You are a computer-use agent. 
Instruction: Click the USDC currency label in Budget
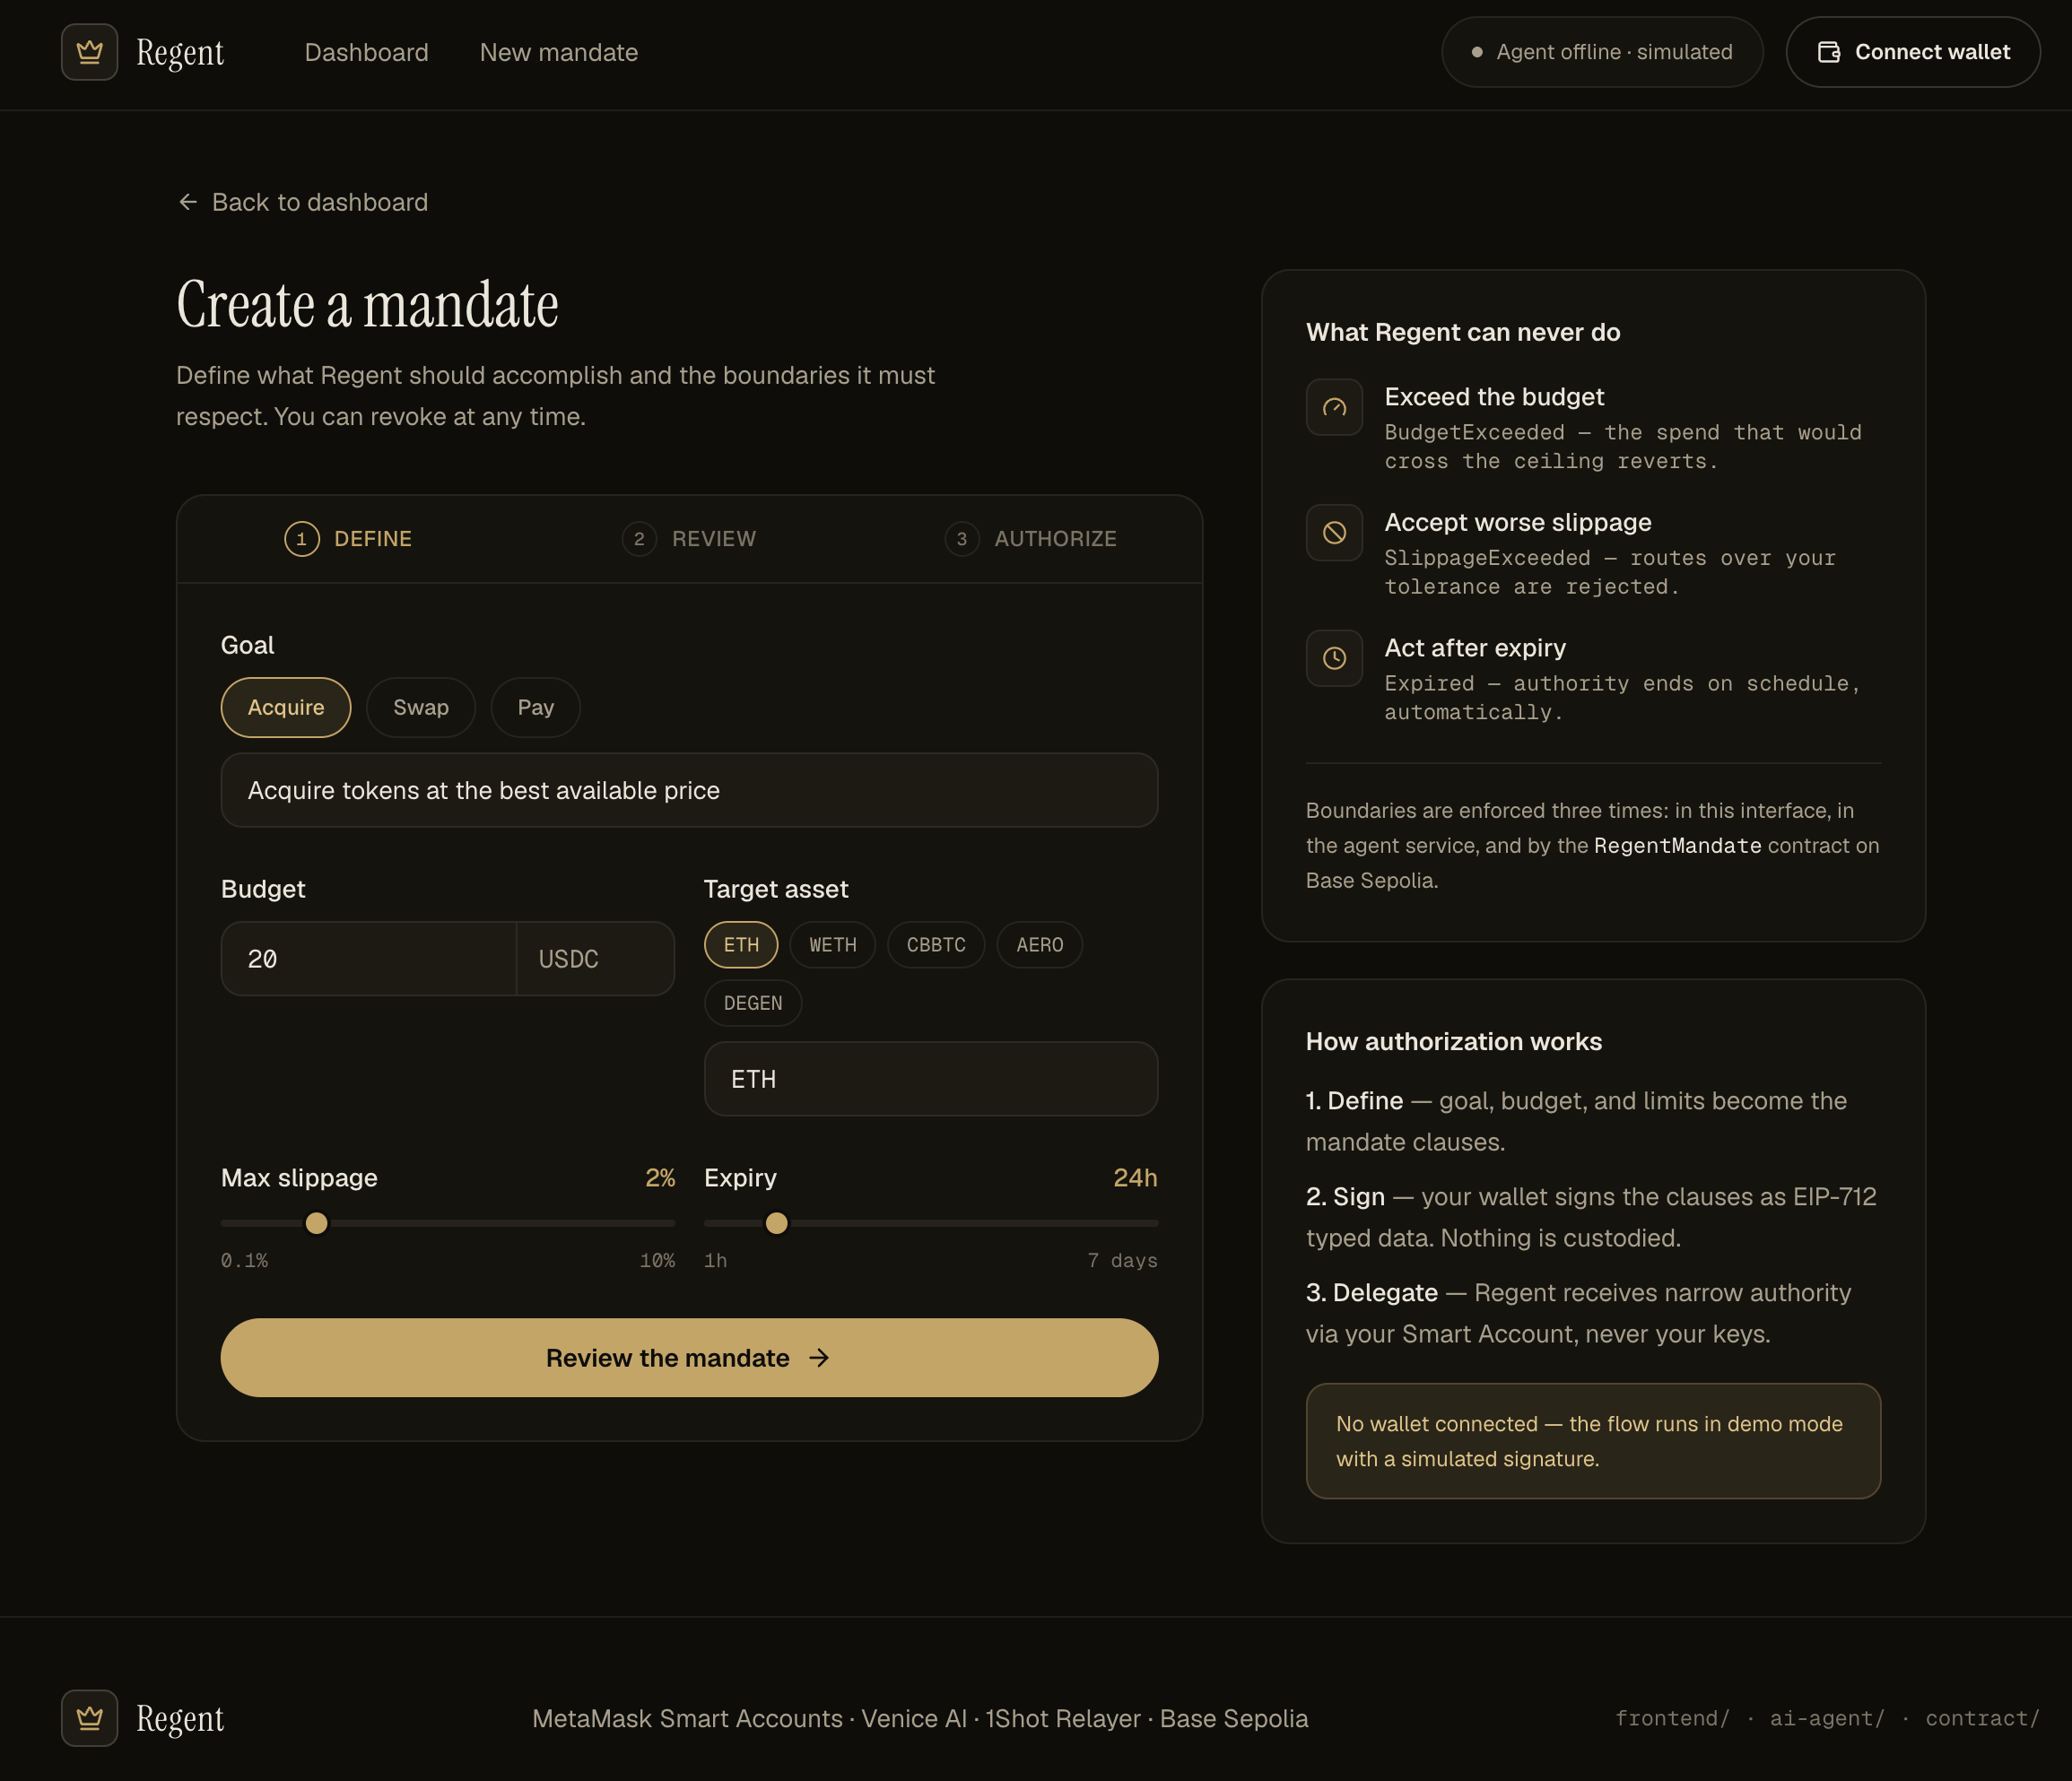pos(568,959)
